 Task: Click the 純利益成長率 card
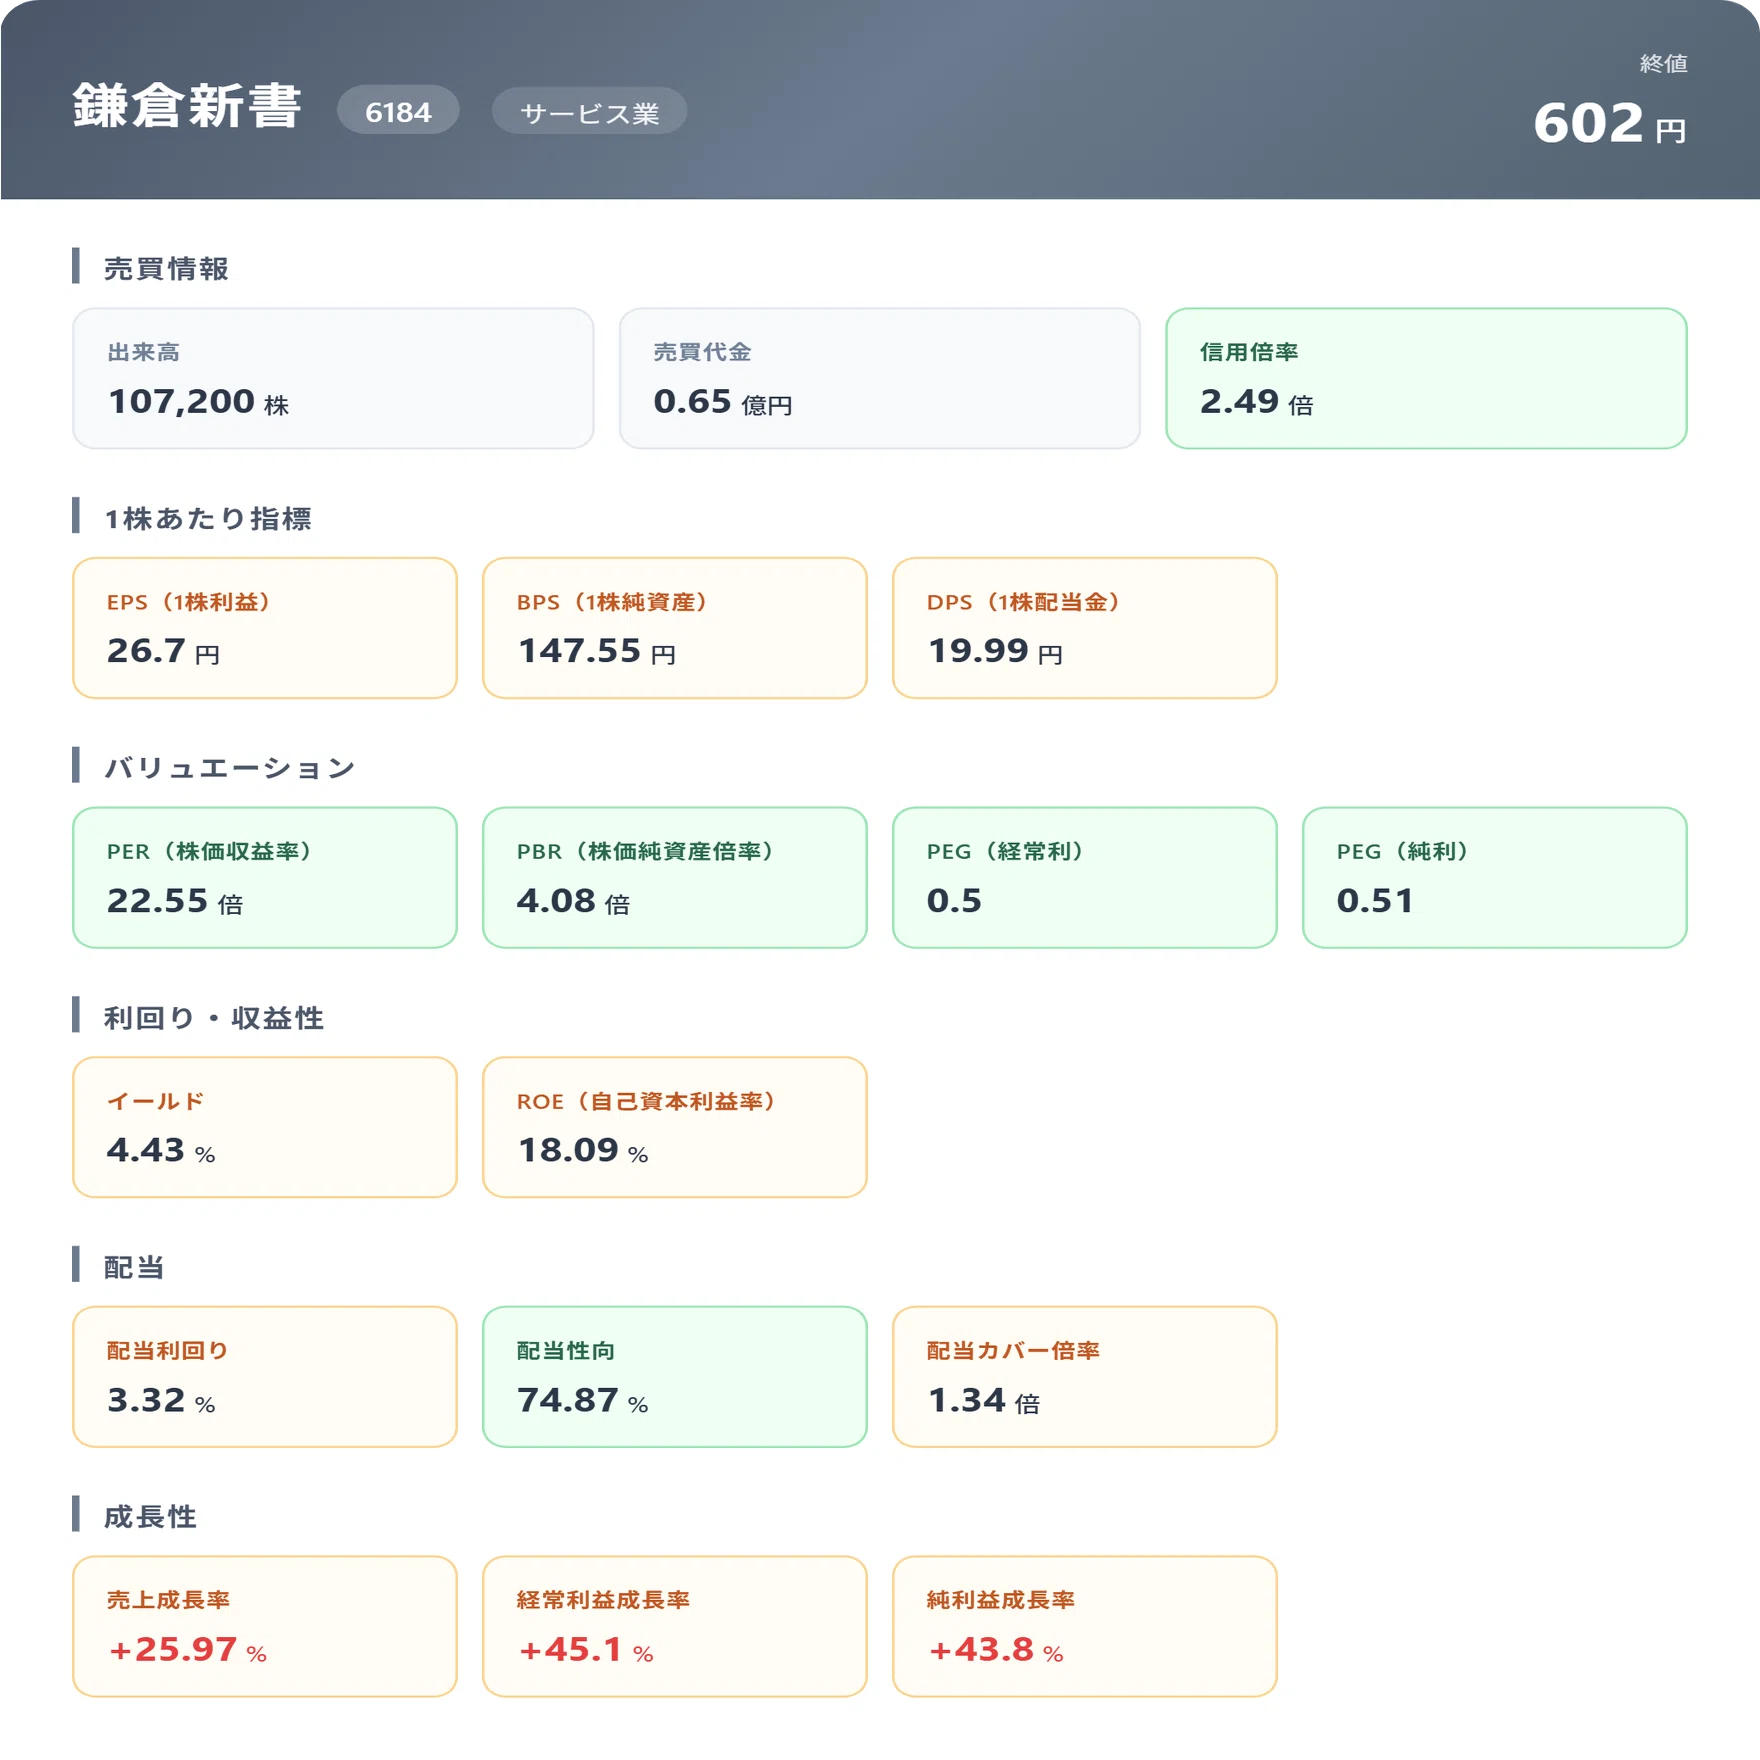click(1085, 1626)
